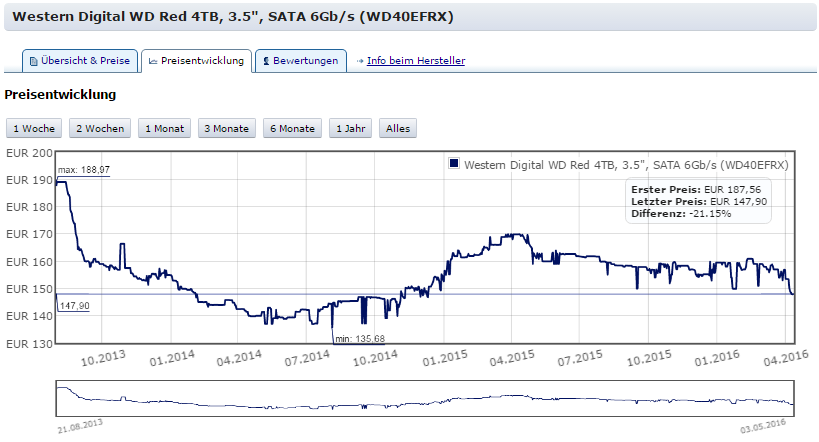Show price history for 1 Woche

(34, 129)
